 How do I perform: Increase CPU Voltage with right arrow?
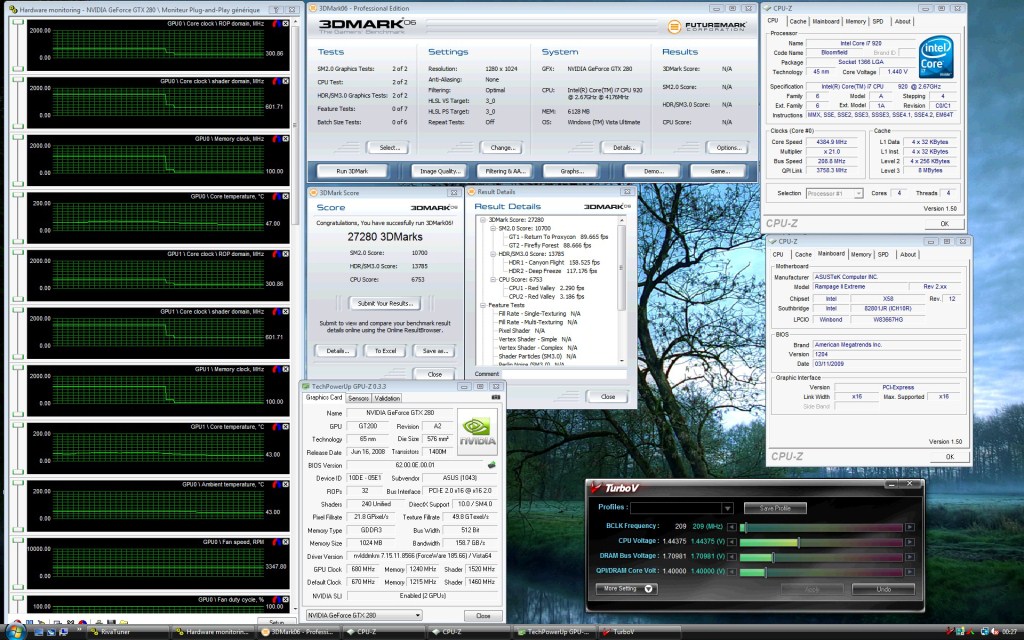click(x=909, y=541)
